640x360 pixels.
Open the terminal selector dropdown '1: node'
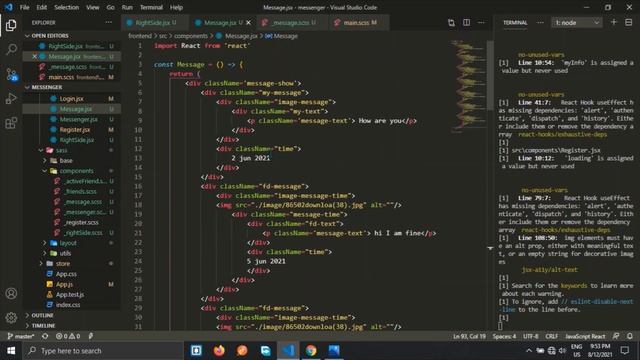point(576,22)
